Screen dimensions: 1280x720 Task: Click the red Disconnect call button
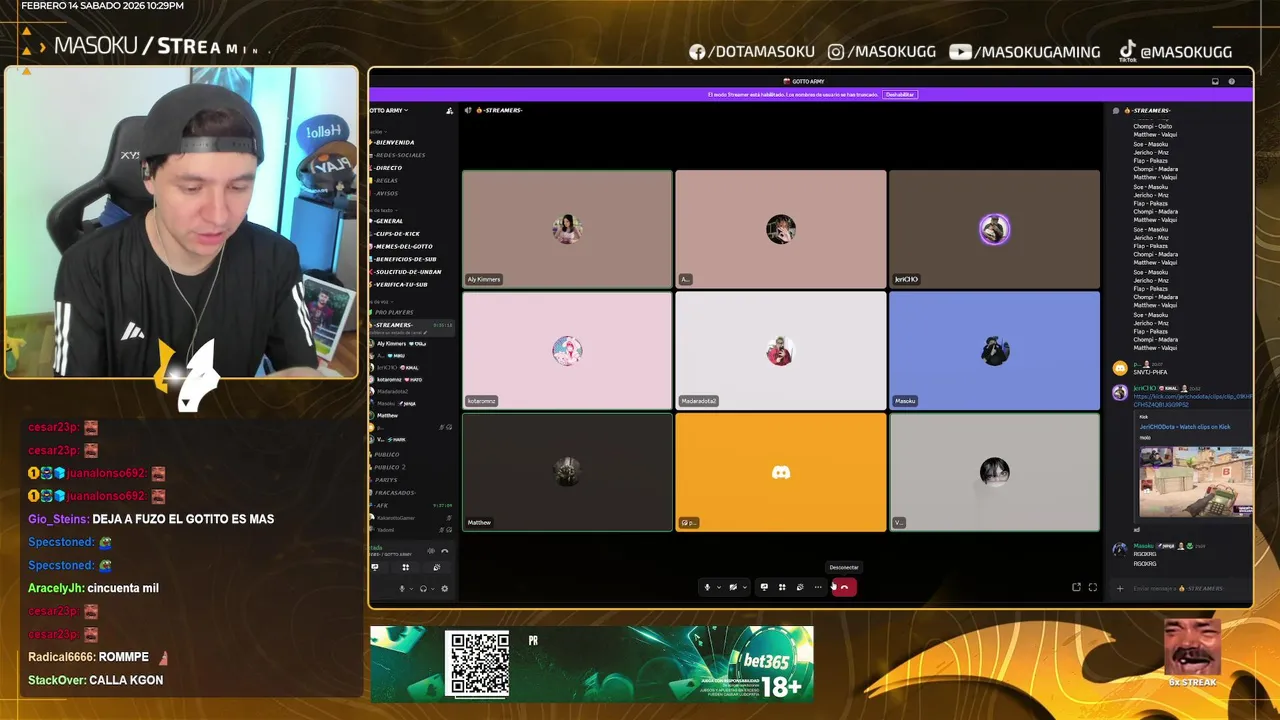(844, 587)
